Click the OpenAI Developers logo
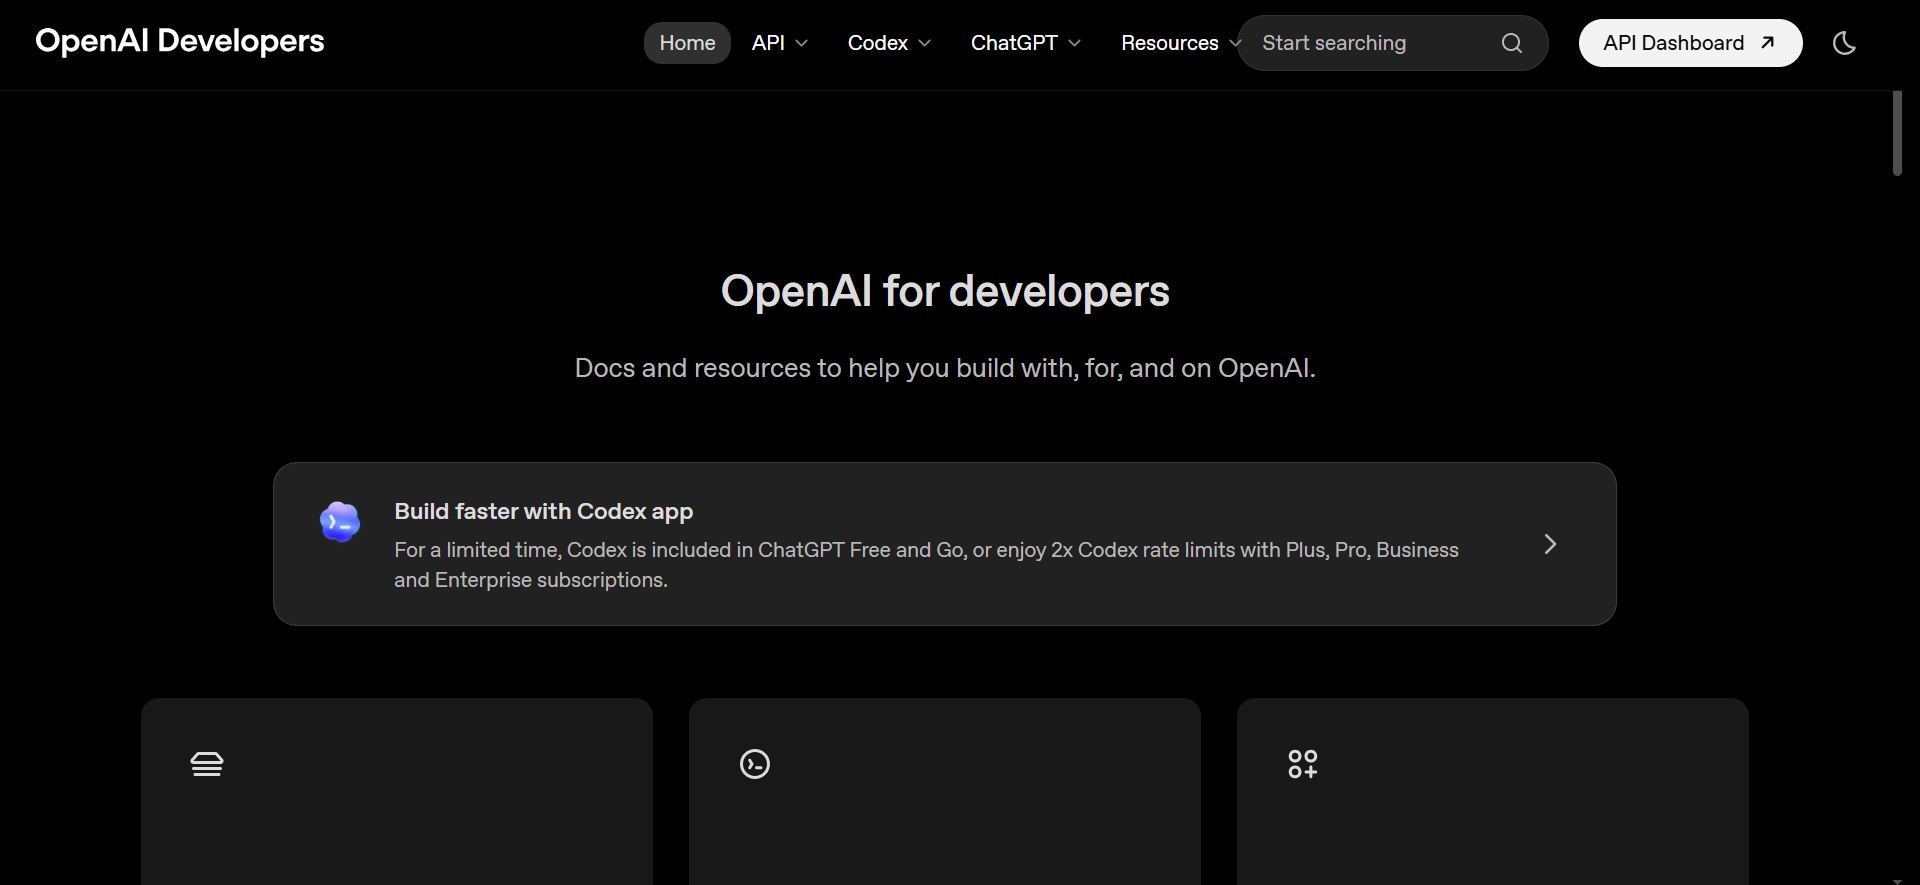Screen dimensions: 1920x885 [x=180, y=41]
